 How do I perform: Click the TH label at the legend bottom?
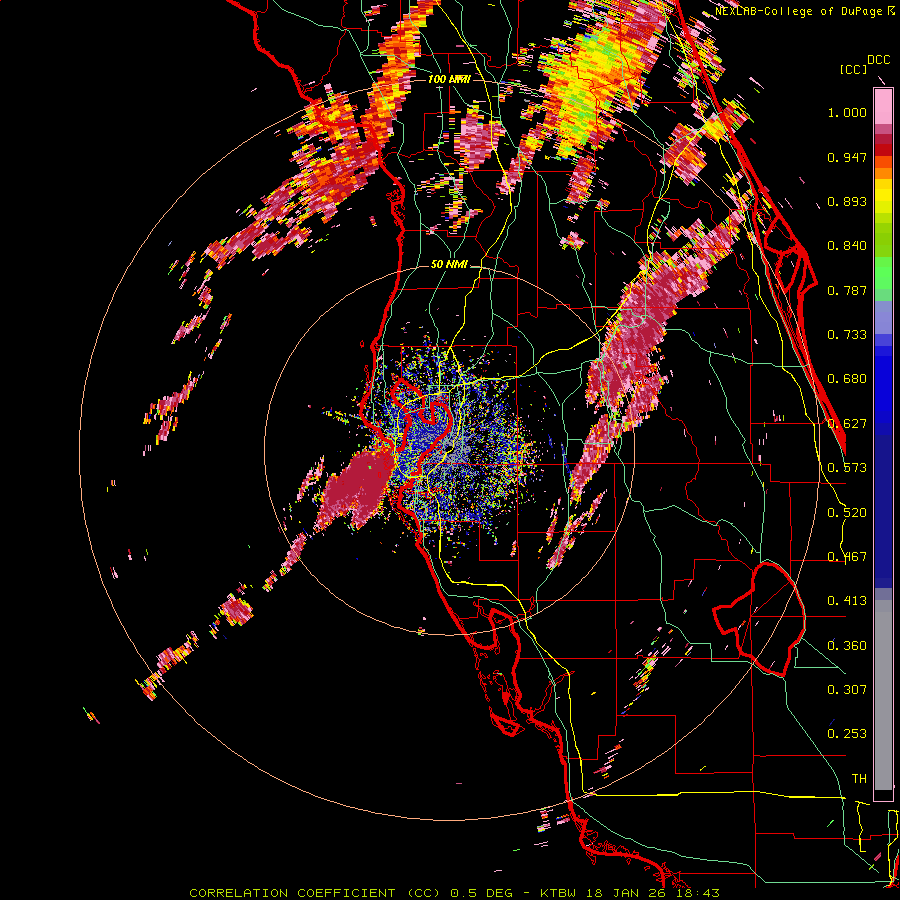point(859,779)
